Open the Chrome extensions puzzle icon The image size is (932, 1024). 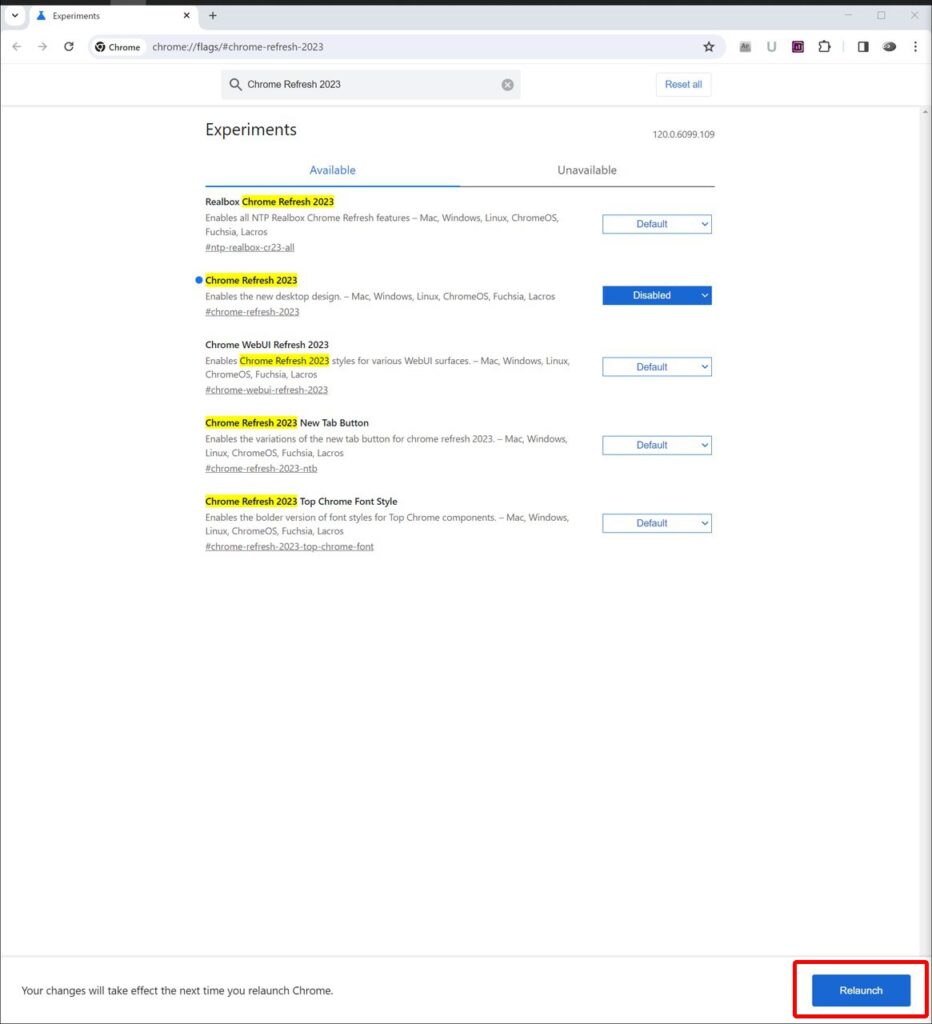point(824,46)
